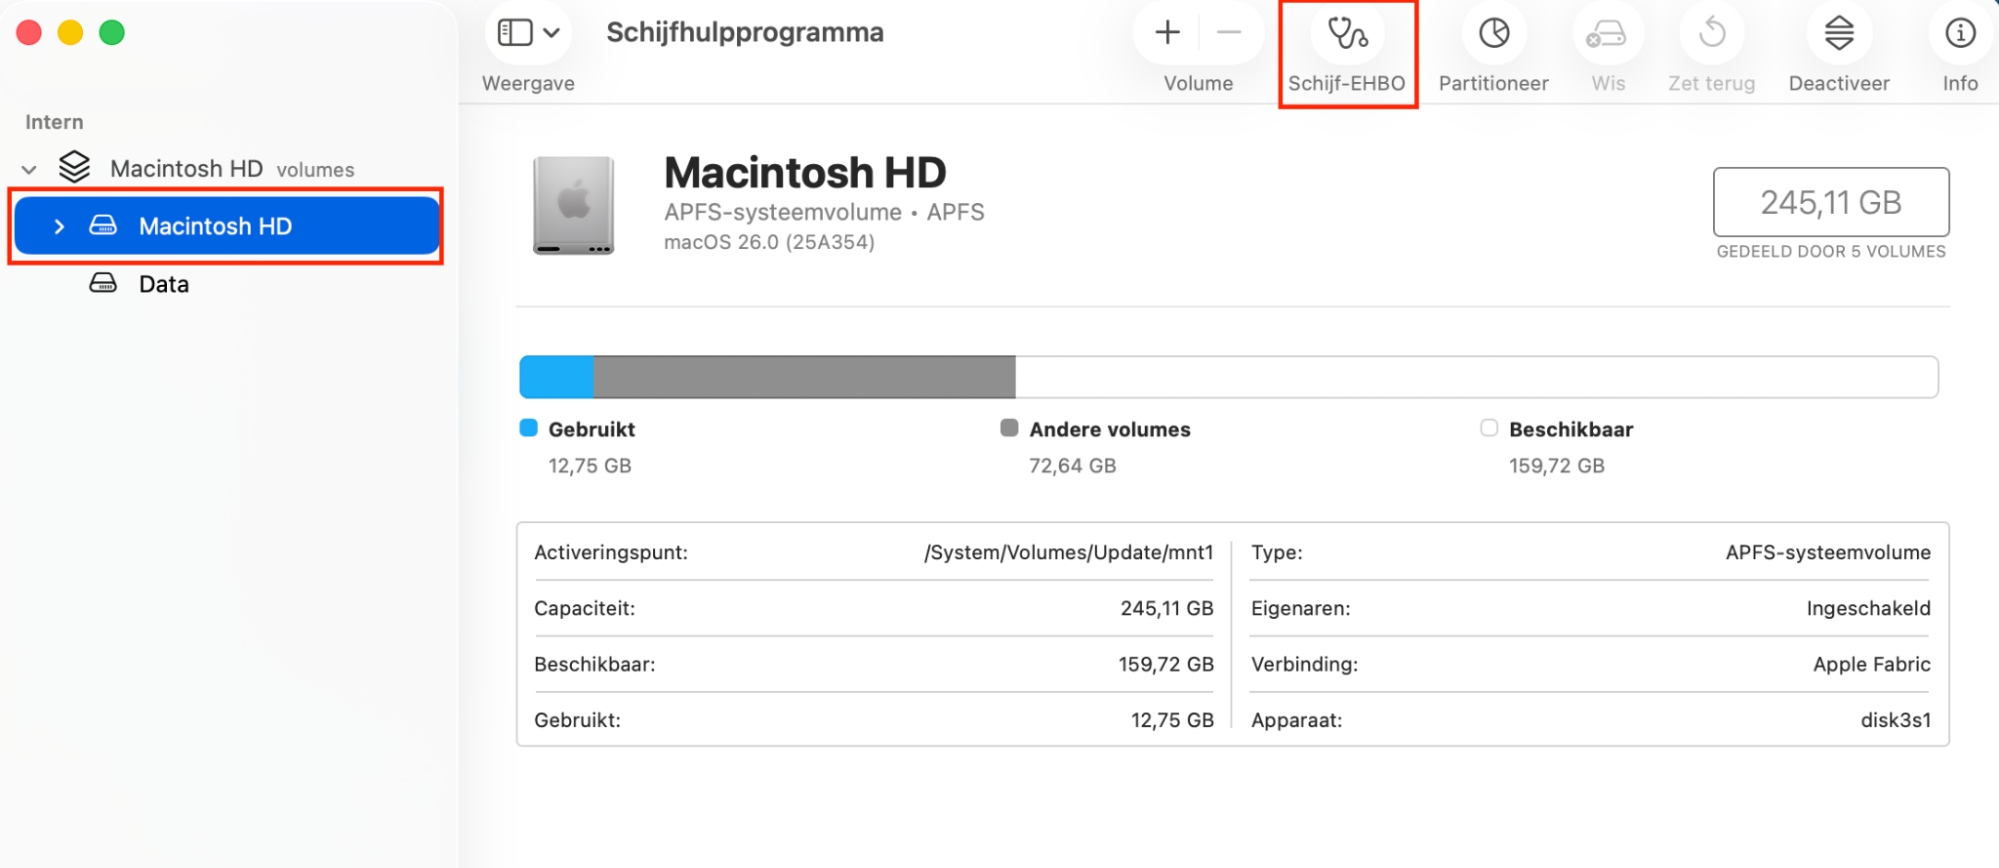Expand the Weergave dropdown chevron
Viewport: 1999px width, 868px height.
click(x=551, y=33)
